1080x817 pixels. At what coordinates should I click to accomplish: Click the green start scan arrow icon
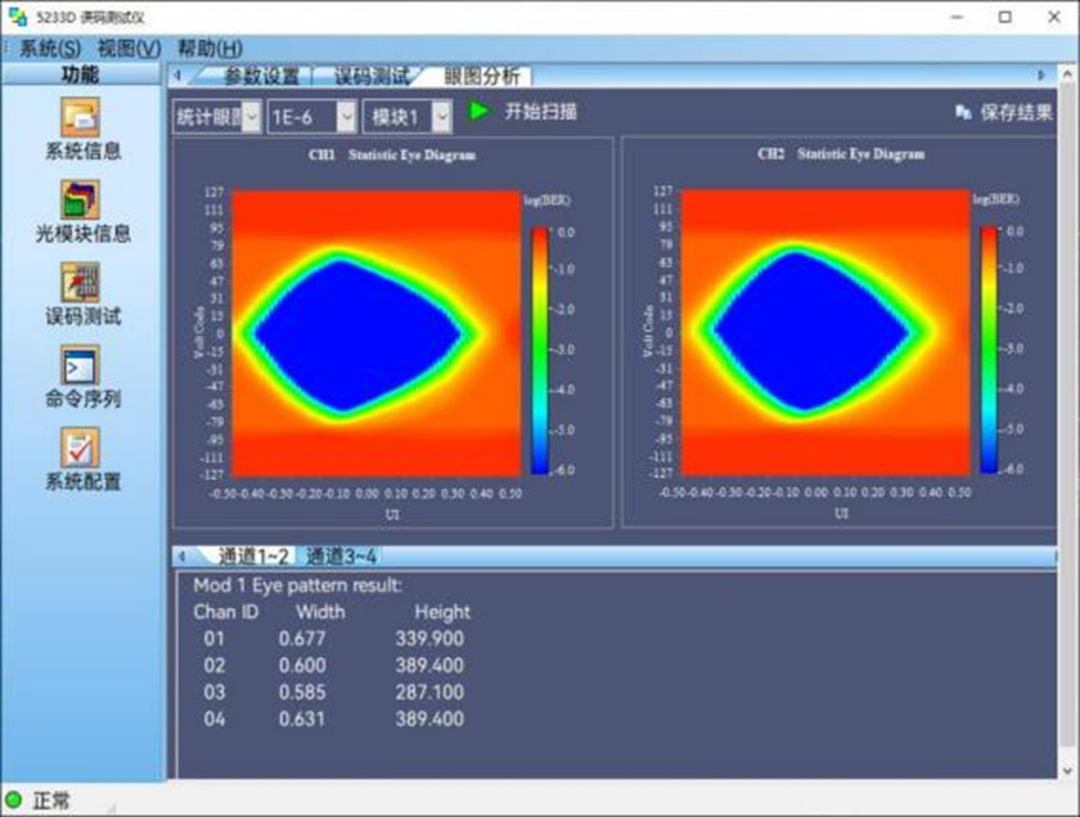pyautogui.click(x=479, y=111)
